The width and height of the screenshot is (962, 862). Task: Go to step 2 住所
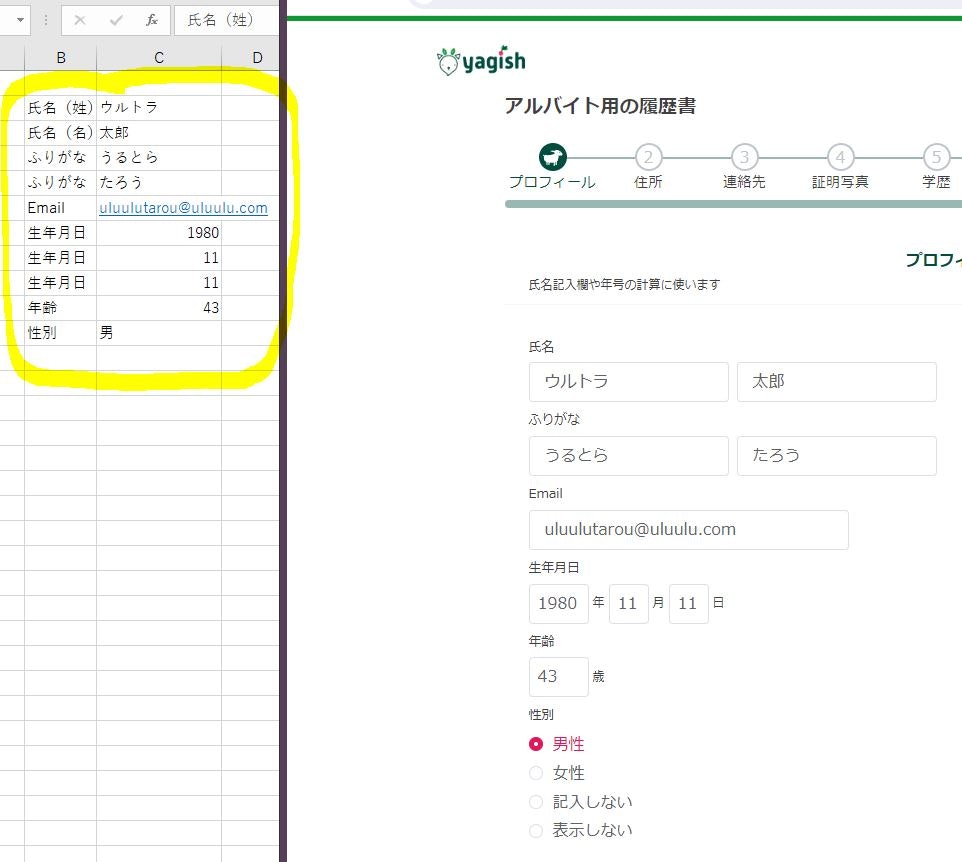coord(648,157)
